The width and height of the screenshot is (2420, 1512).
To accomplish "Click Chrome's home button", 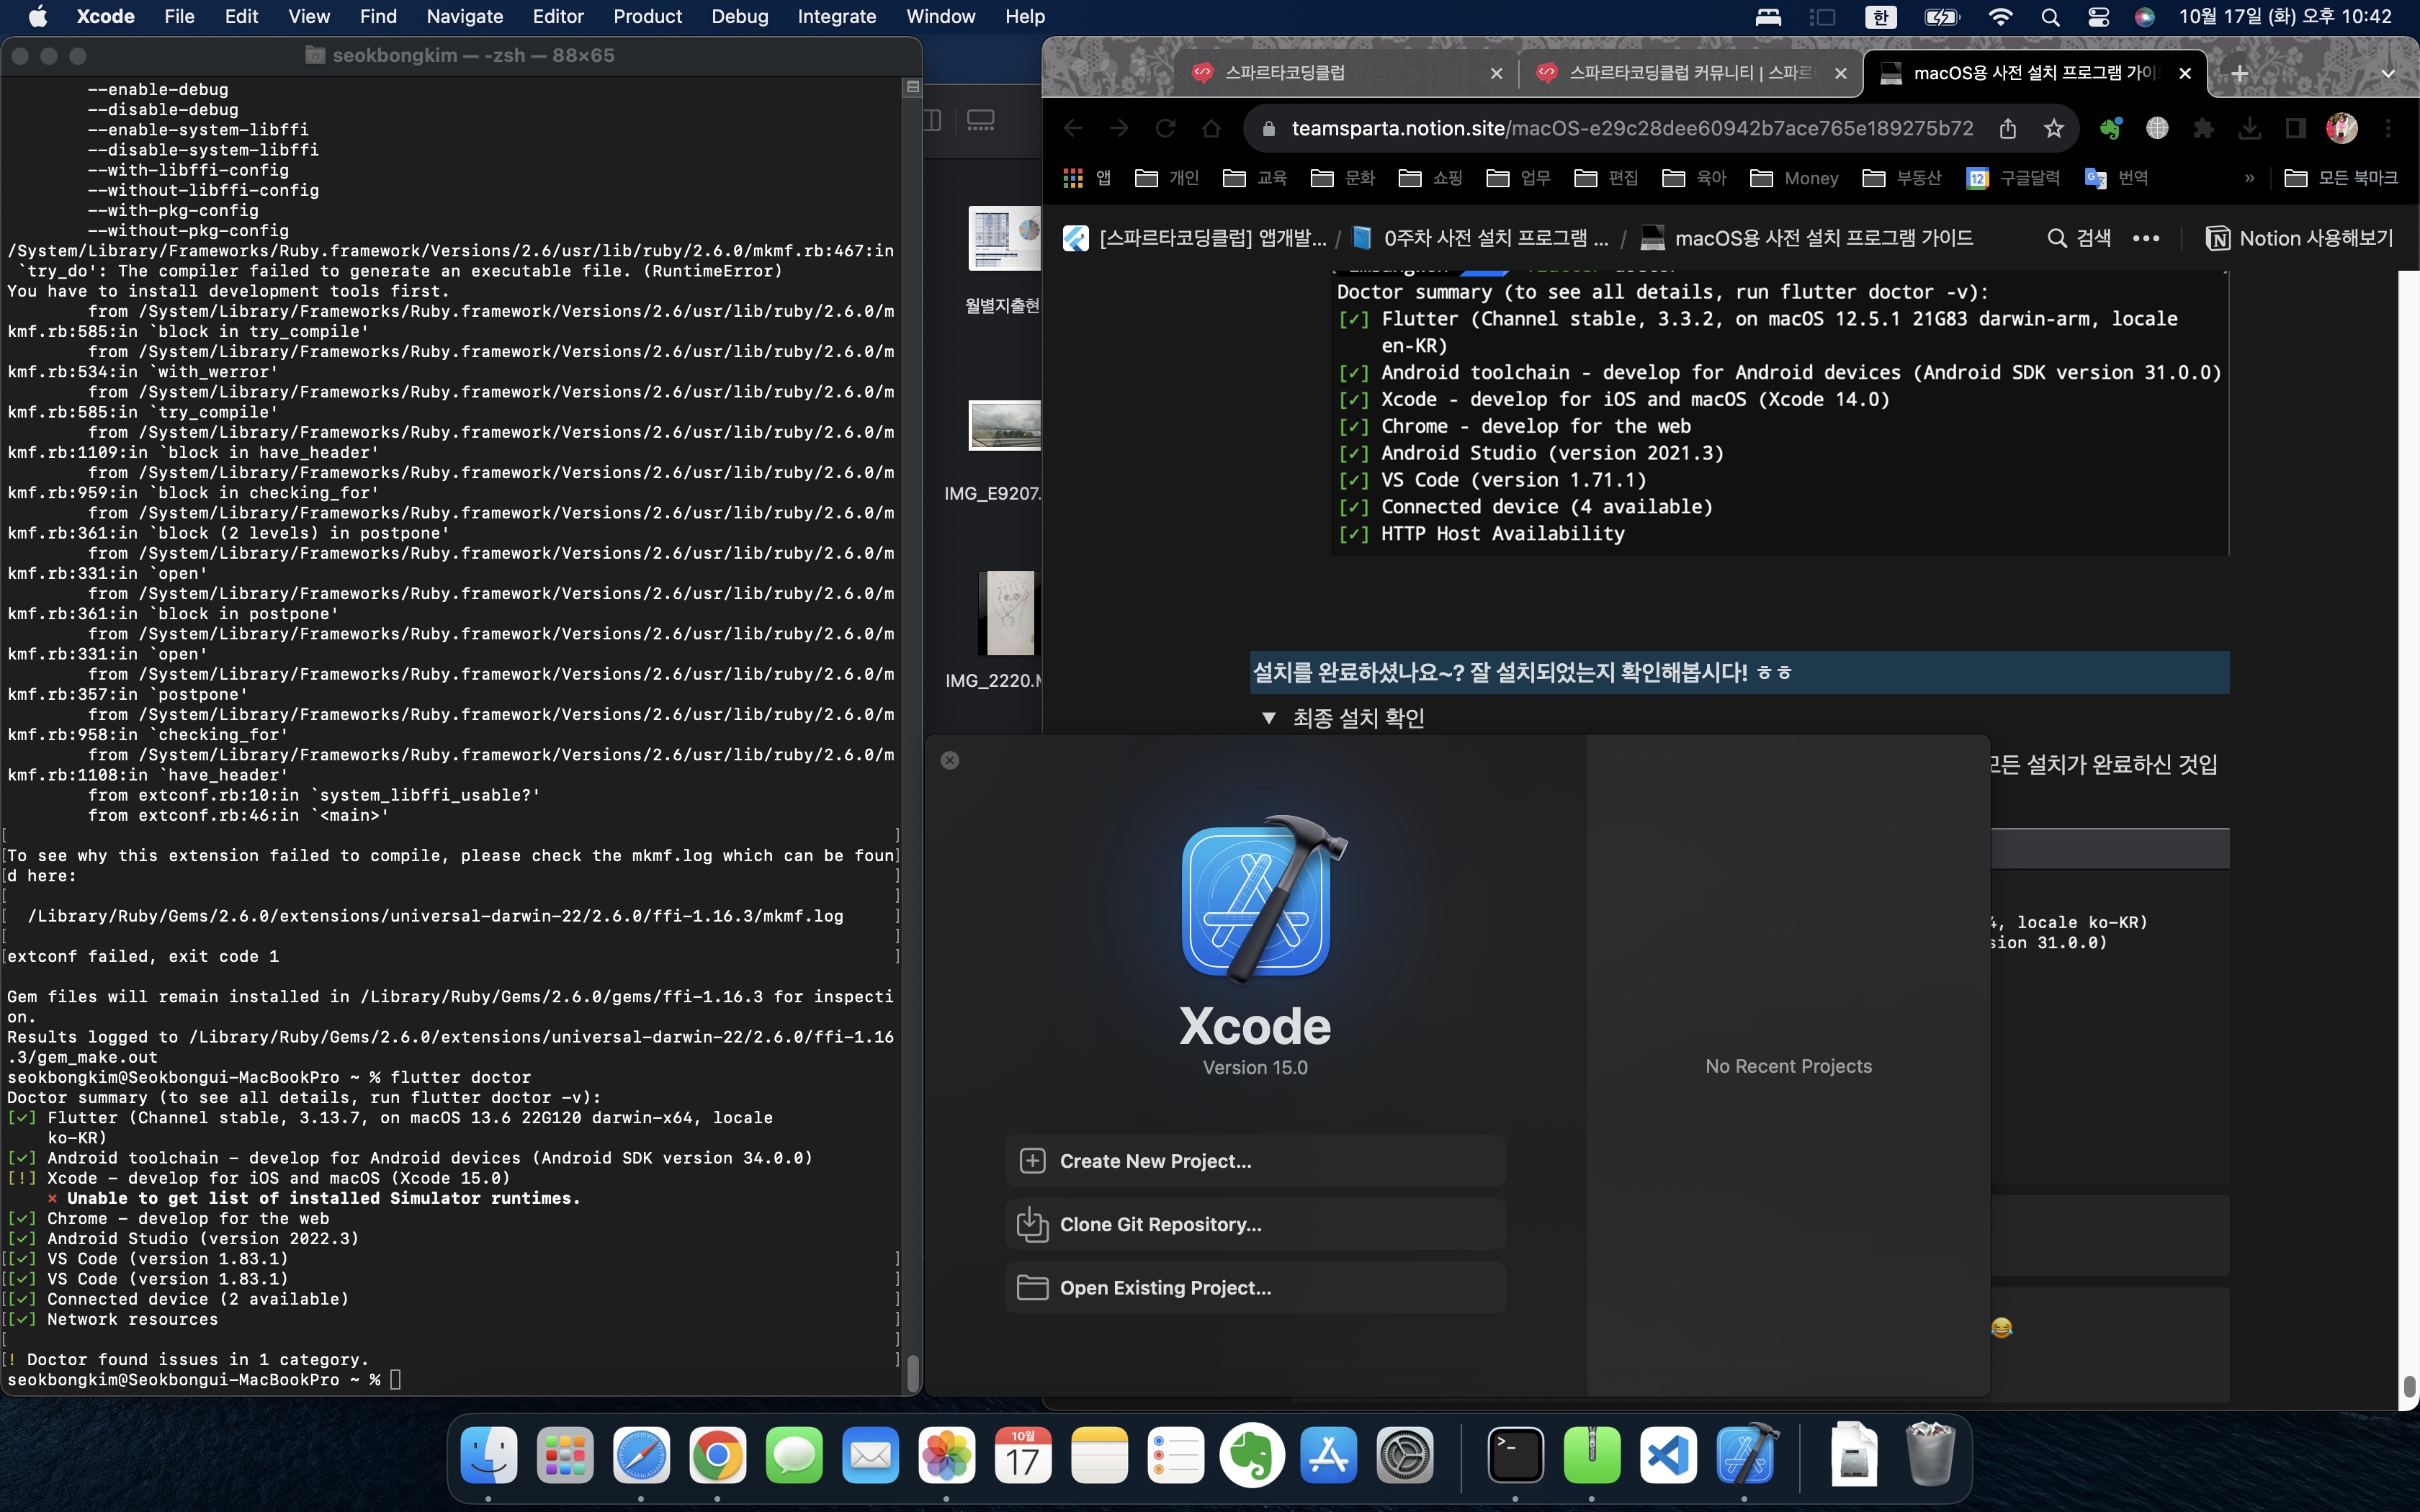I will pyautogui.click(x=1211, y=128).
